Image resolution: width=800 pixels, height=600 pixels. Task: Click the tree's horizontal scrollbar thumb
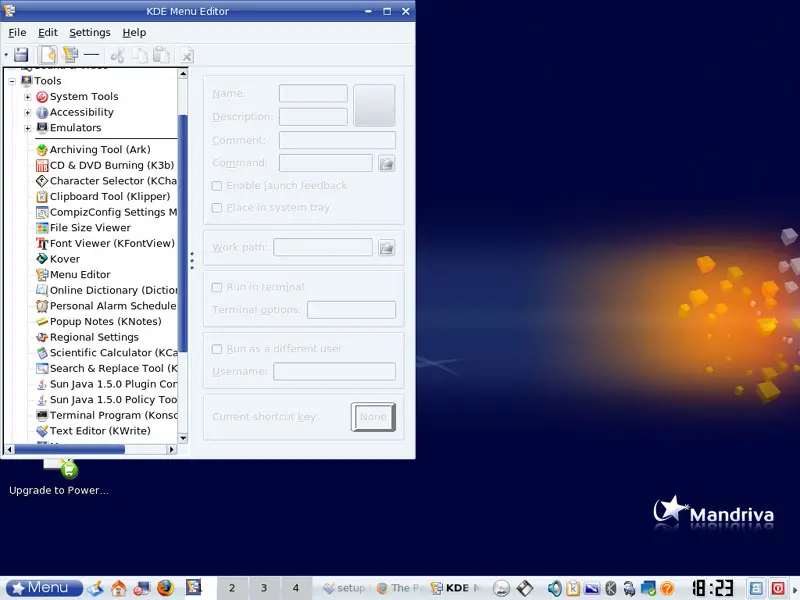69,449
